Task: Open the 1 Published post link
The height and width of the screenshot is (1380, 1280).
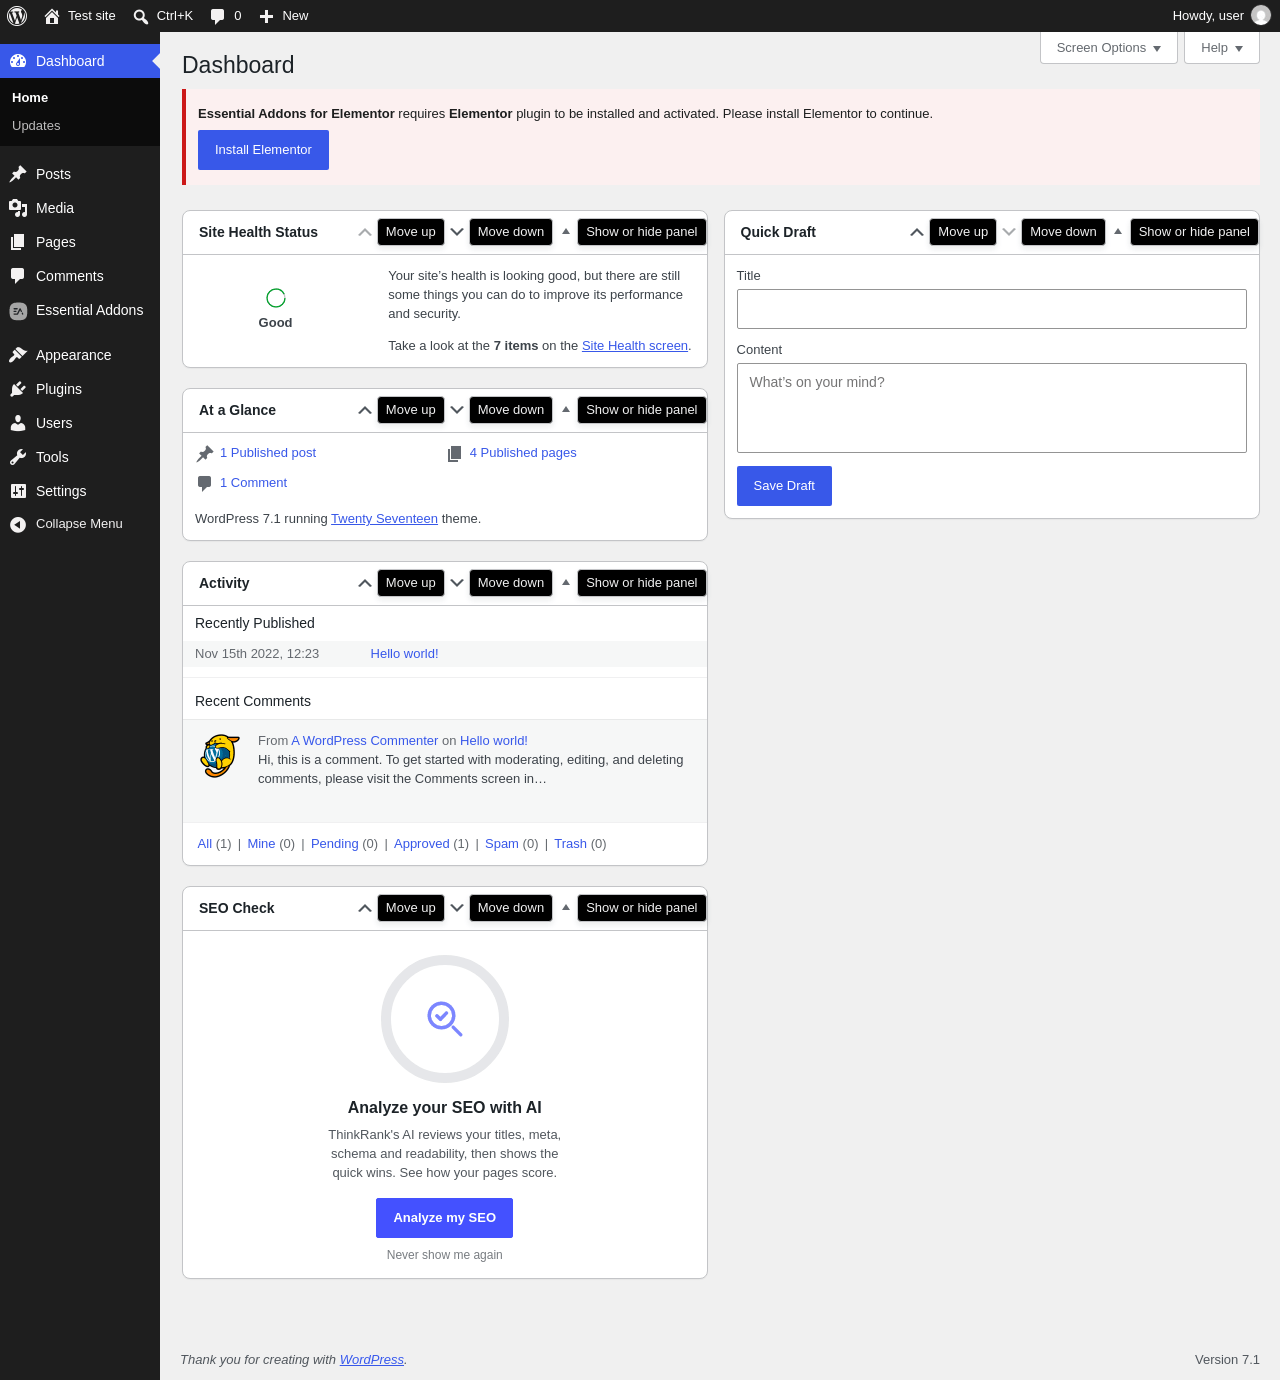Action: 268,453
